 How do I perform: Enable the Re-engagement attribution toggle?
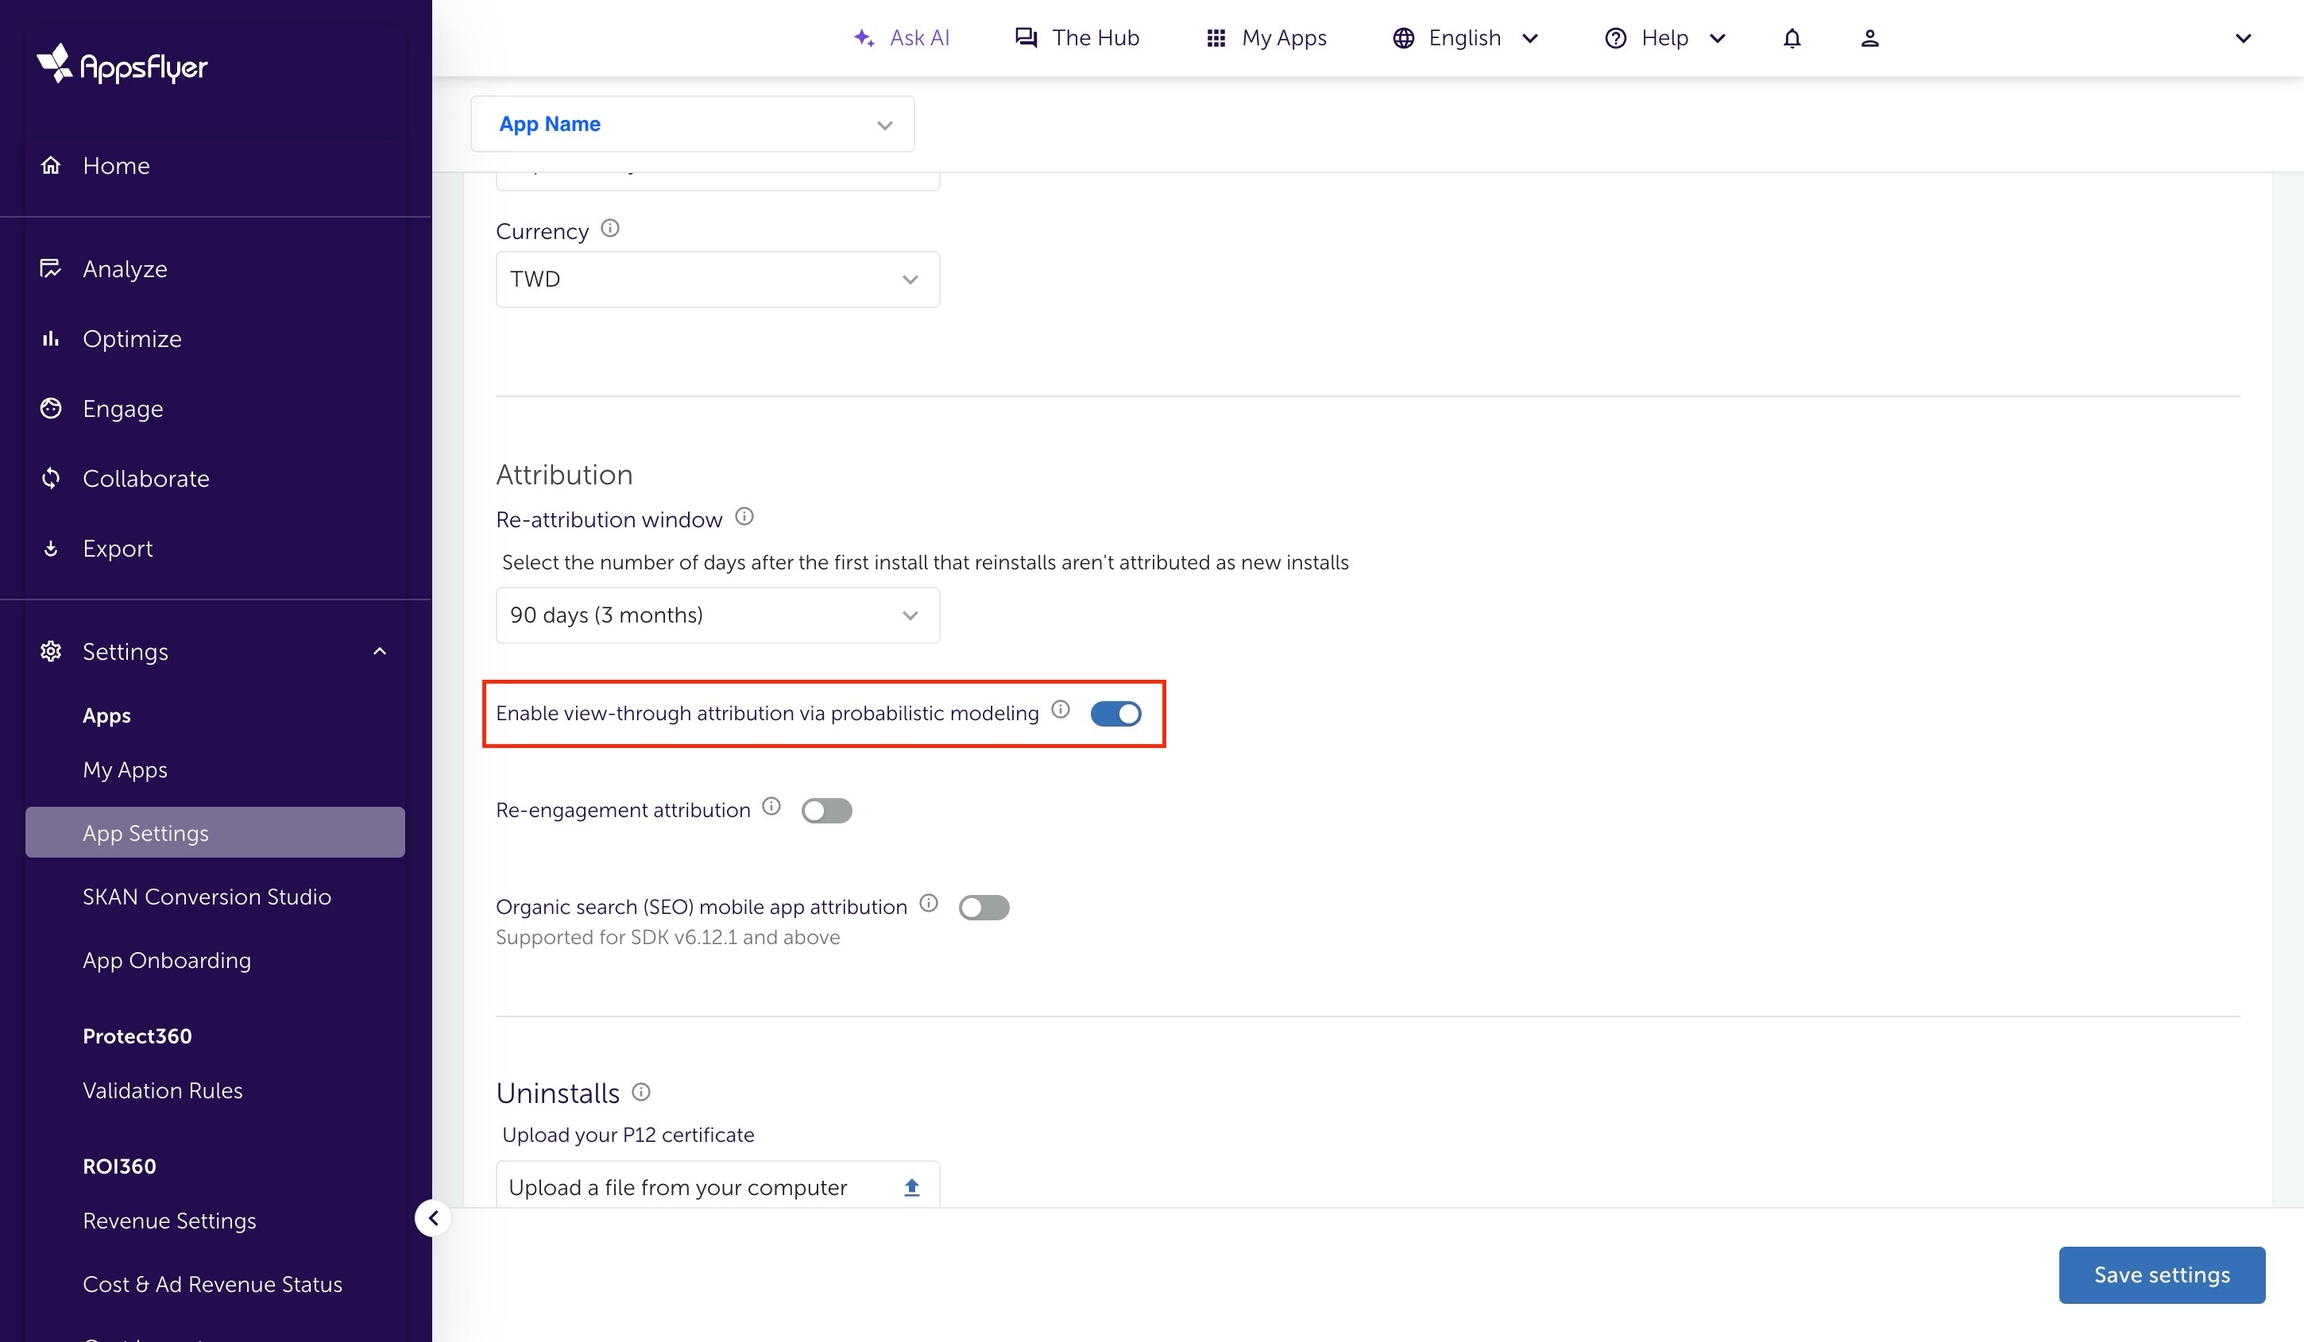[x=826, y=810]
